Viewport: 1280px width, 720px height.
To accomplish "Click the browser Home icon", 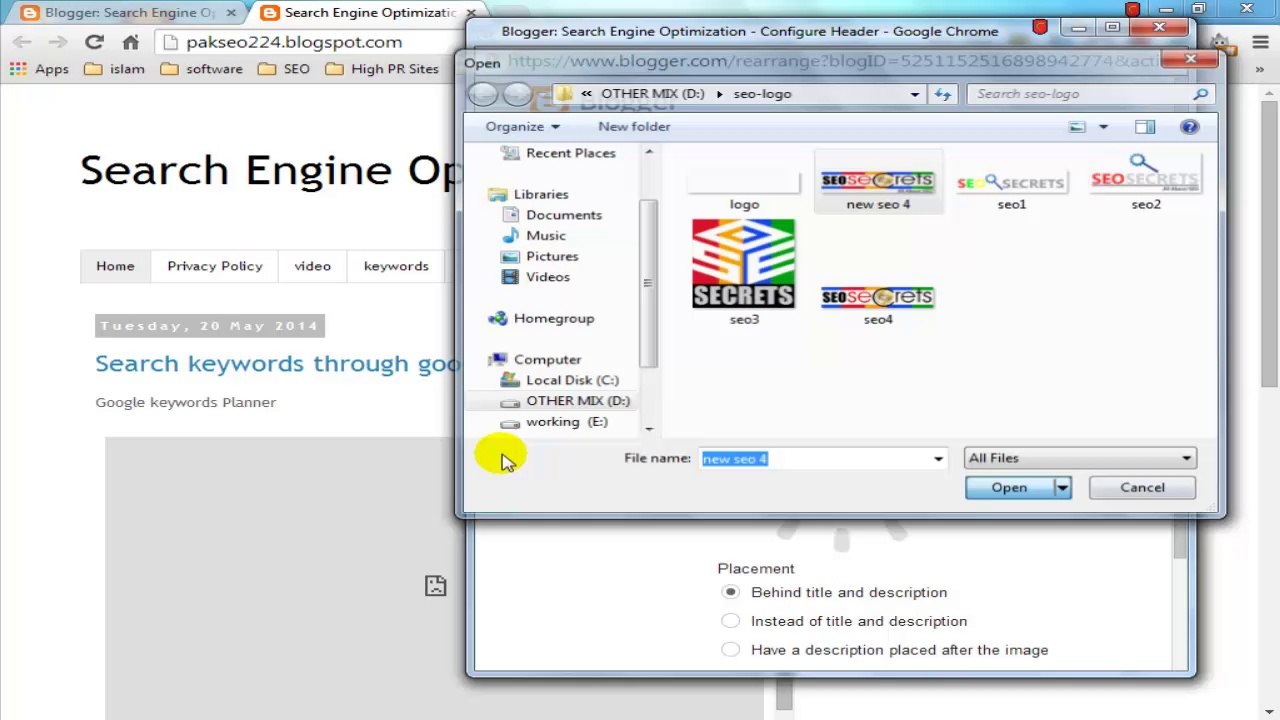I will pyautogui.click(x=130, y=42).
